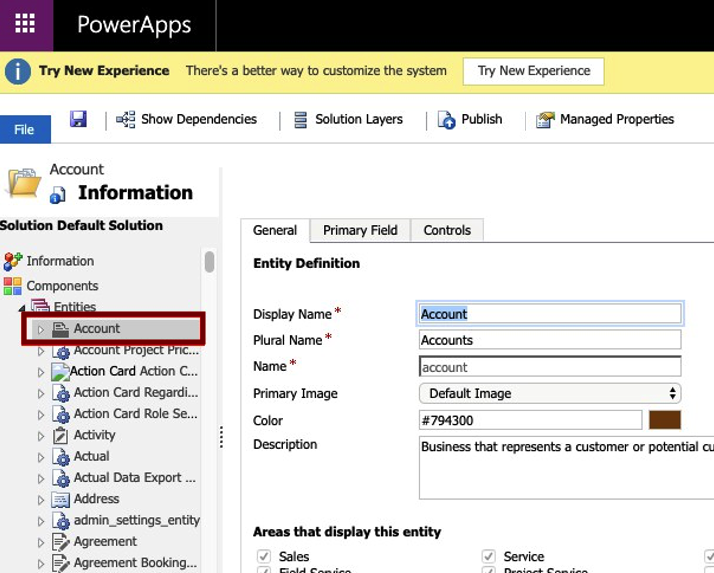Click Show Dependencies label
Image resolution: width=714 pixels, height=573 pixels.
pos(199,119)
